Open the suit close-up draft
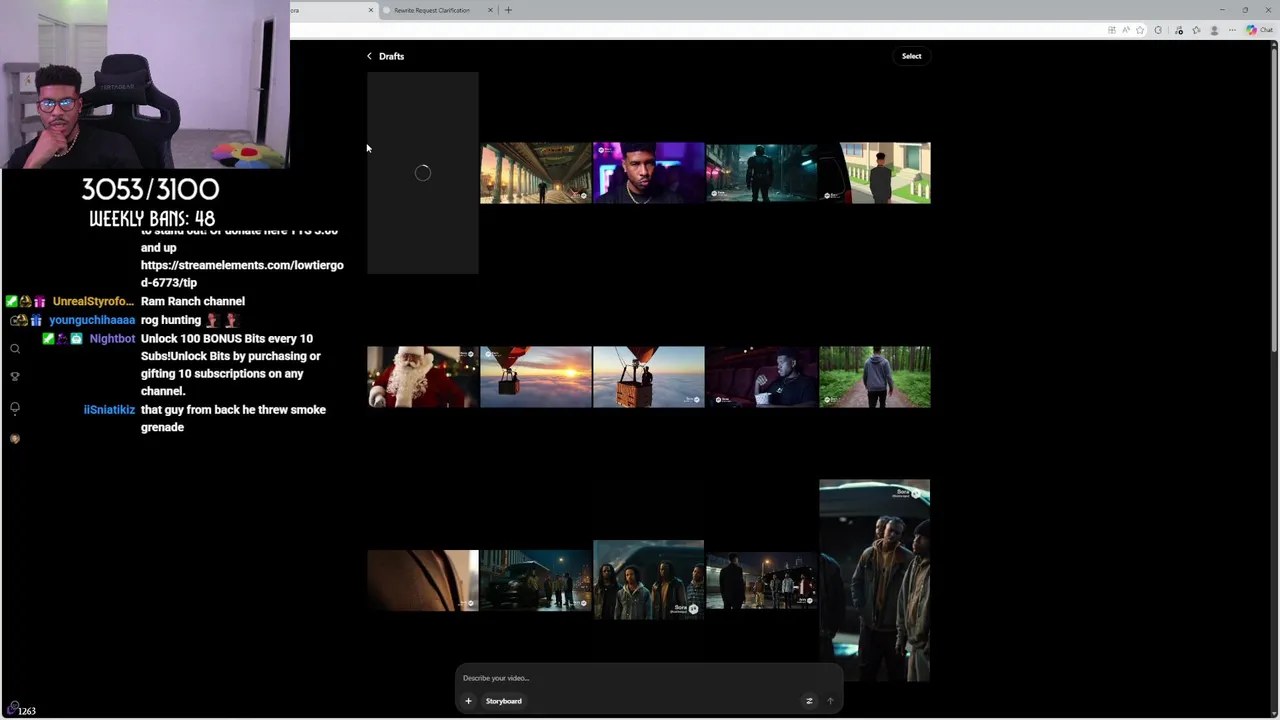 pyautogui.click(x=422, y=580)
